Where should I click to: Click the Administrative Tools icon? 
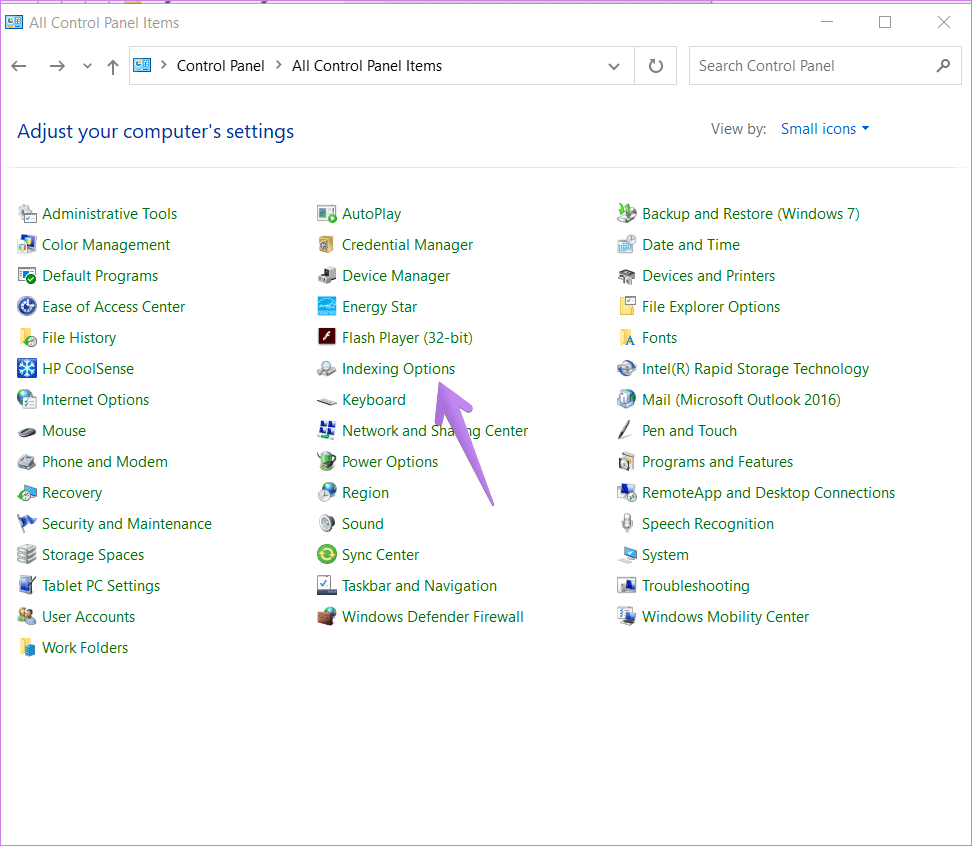(x=27, y=214)
